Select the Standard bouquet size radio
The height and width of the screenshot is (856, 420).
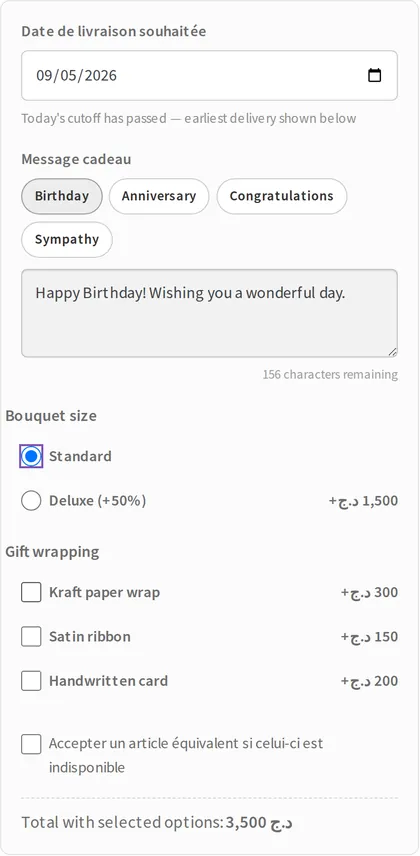[x=31, y=456]
